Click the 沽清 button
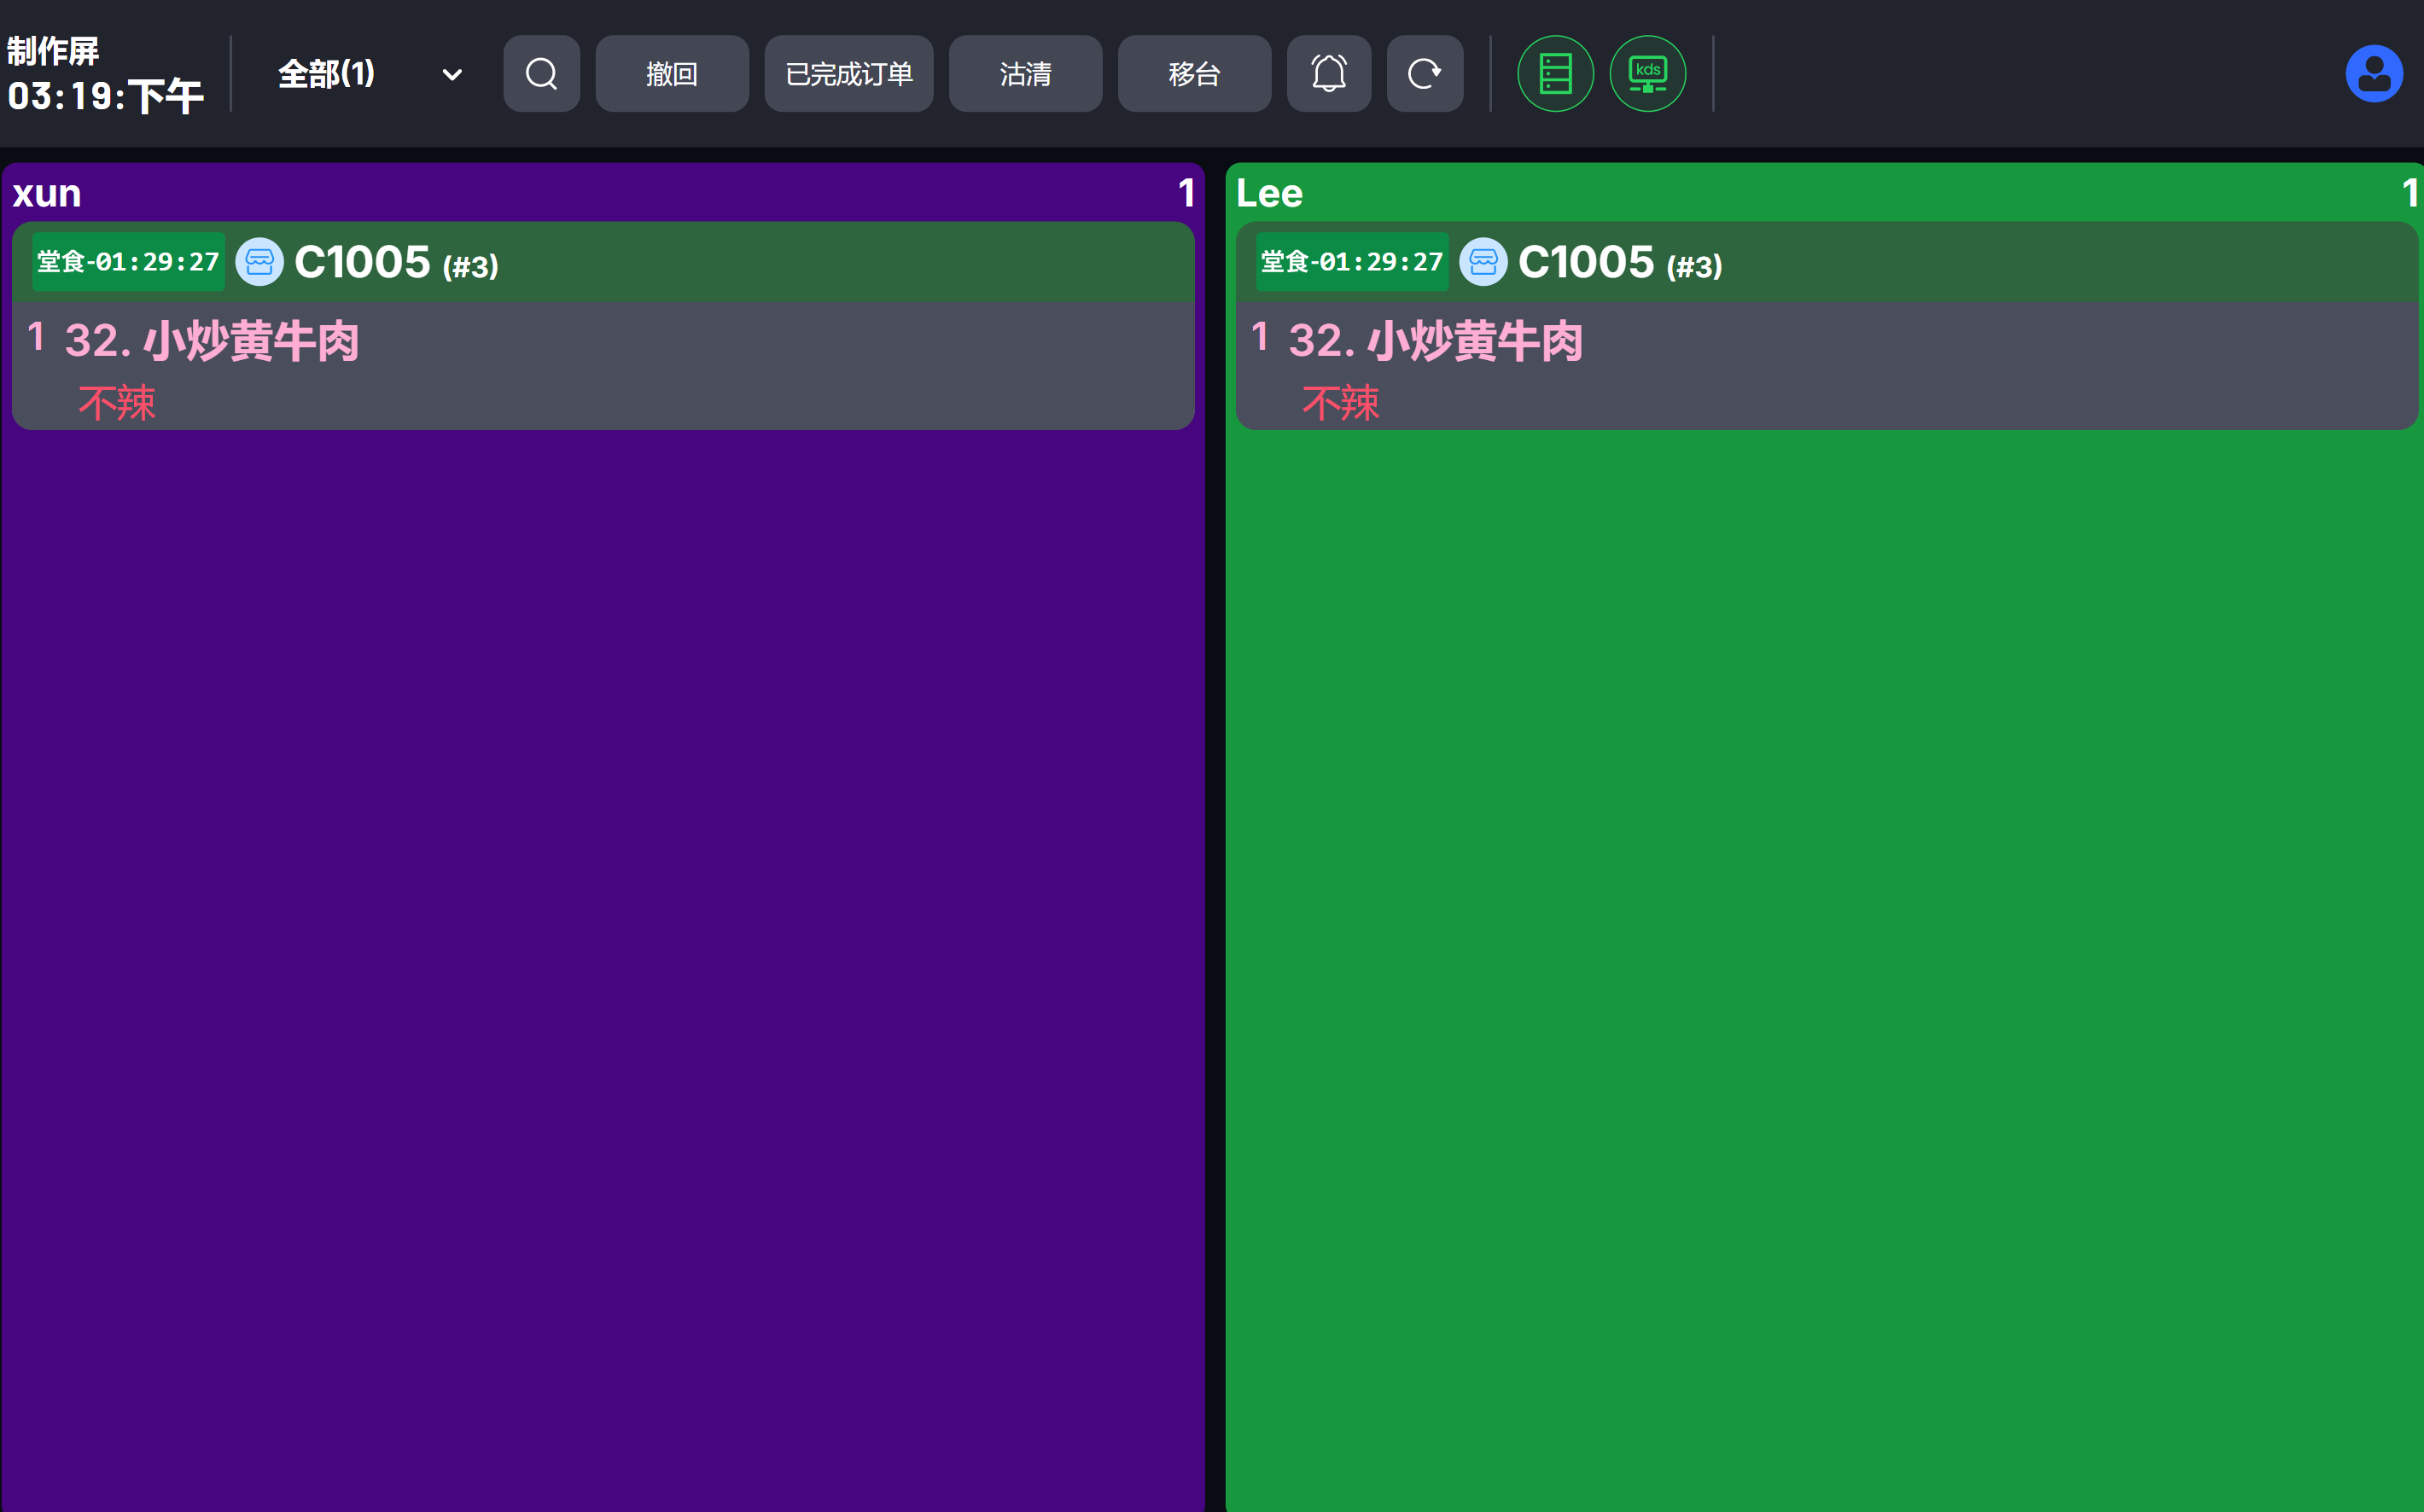 click(1025, 74)
